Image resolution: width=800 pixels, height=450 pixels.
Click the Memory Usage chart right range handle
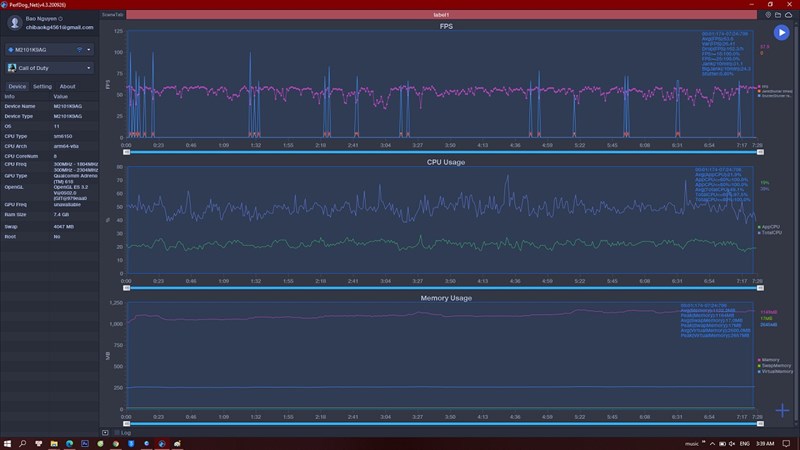point(760,423)
